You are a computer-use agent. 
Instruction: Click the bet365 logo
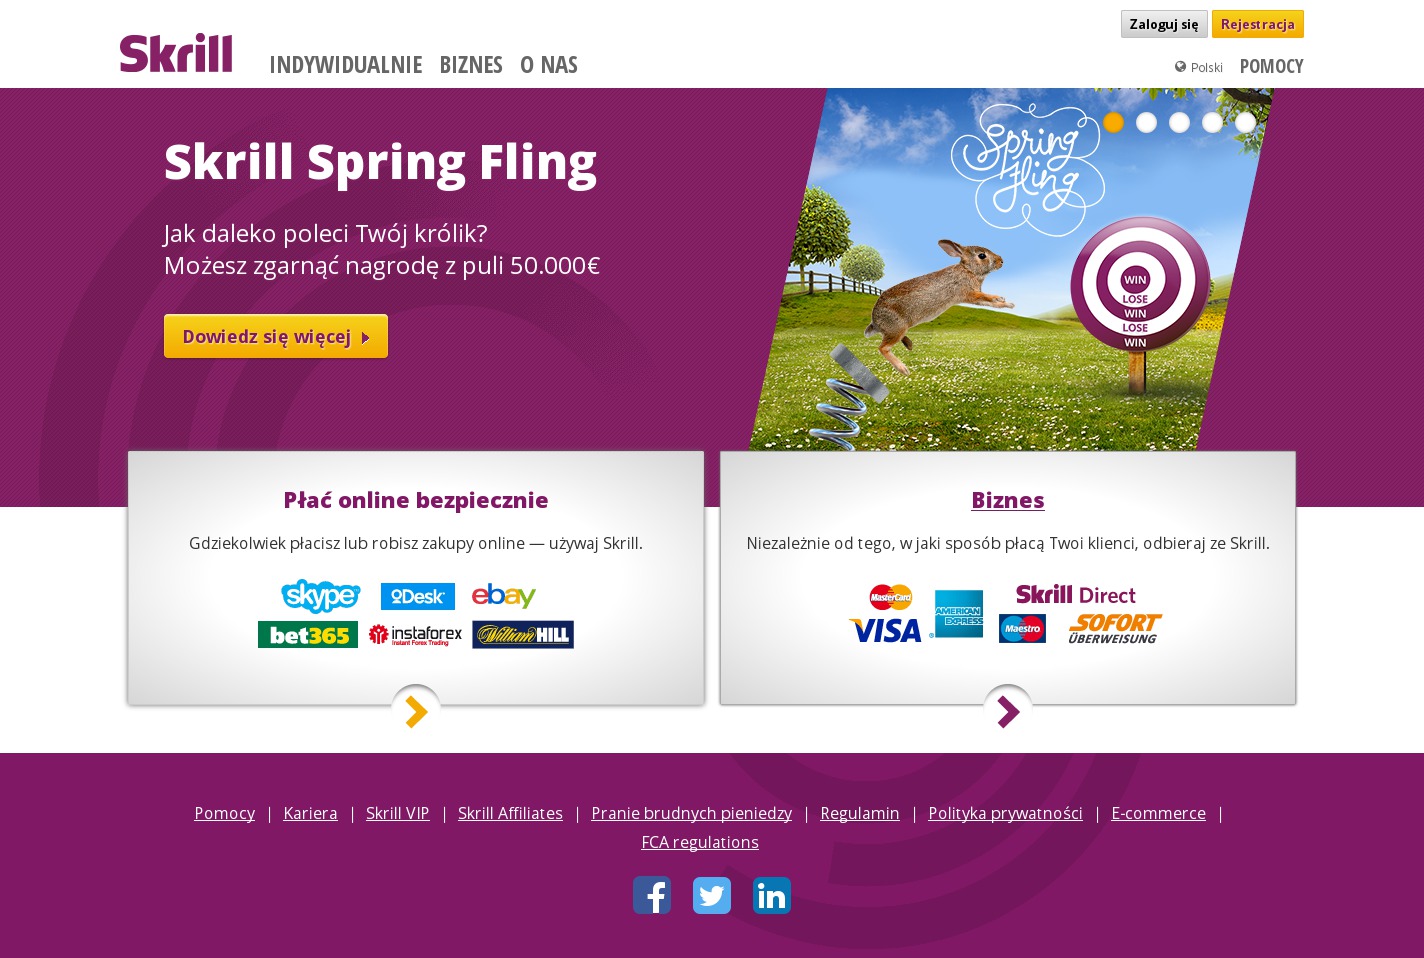coord(308,635)
